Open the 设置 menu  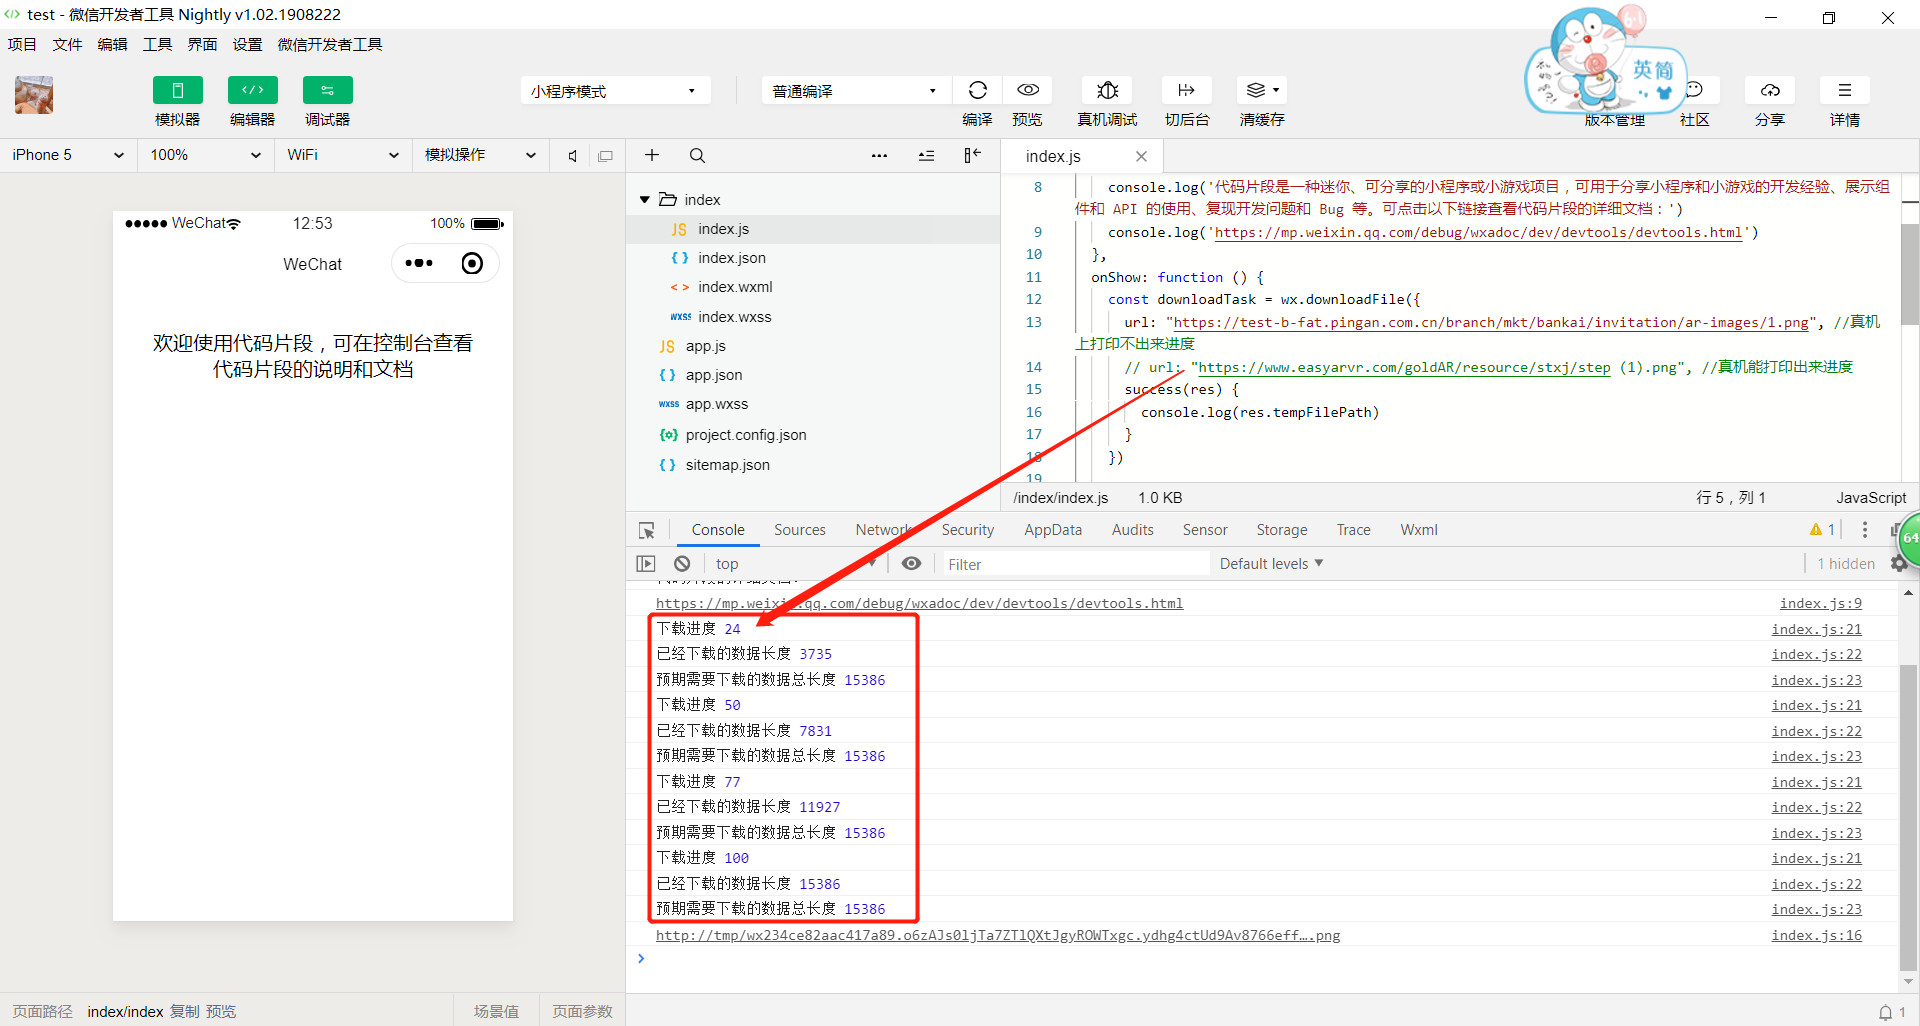tap(247, 44)
